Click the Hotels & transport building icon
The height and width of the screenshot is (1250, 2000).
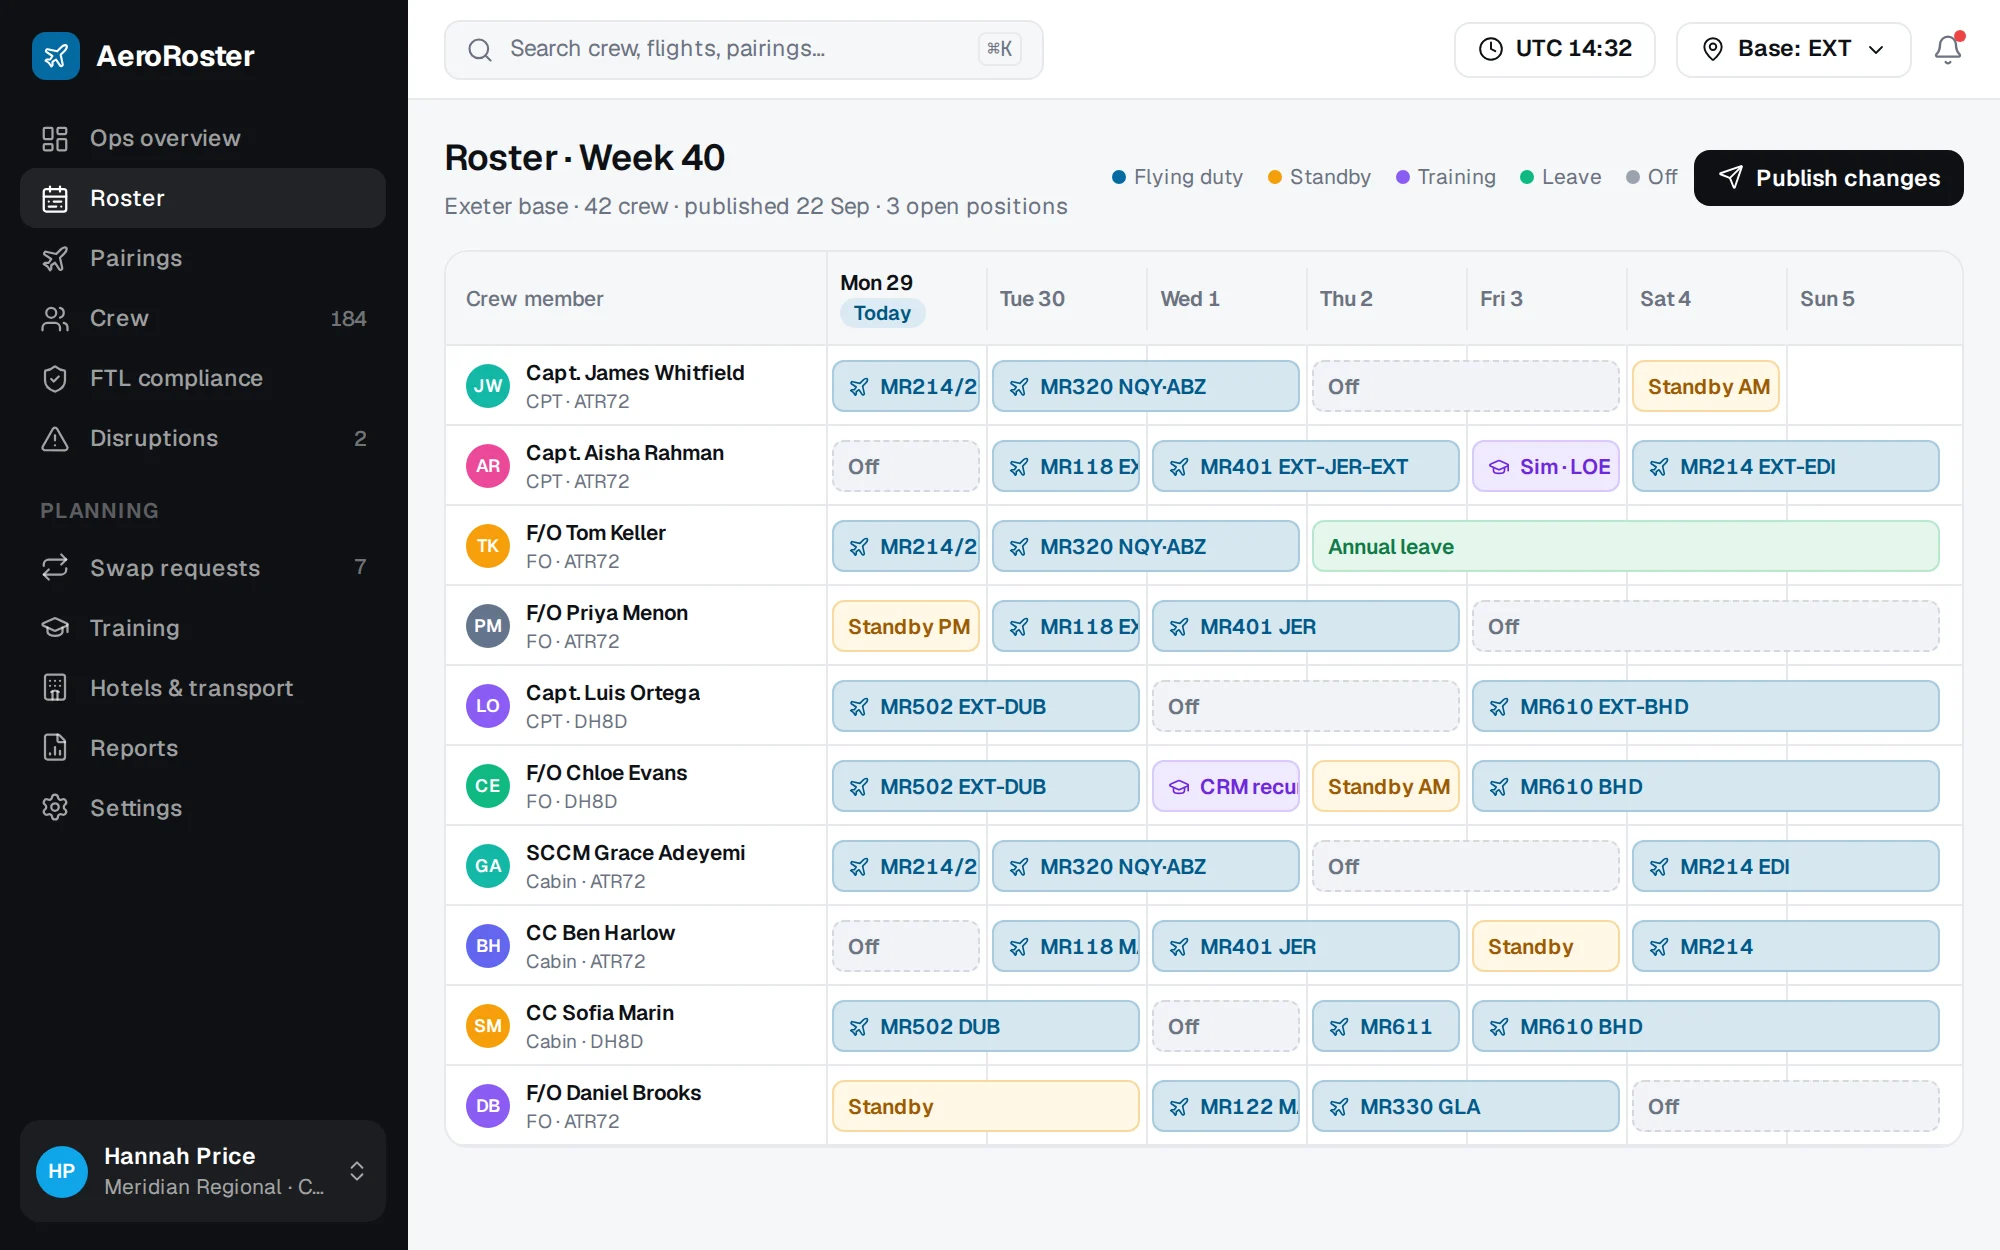[x=55, y=688]
